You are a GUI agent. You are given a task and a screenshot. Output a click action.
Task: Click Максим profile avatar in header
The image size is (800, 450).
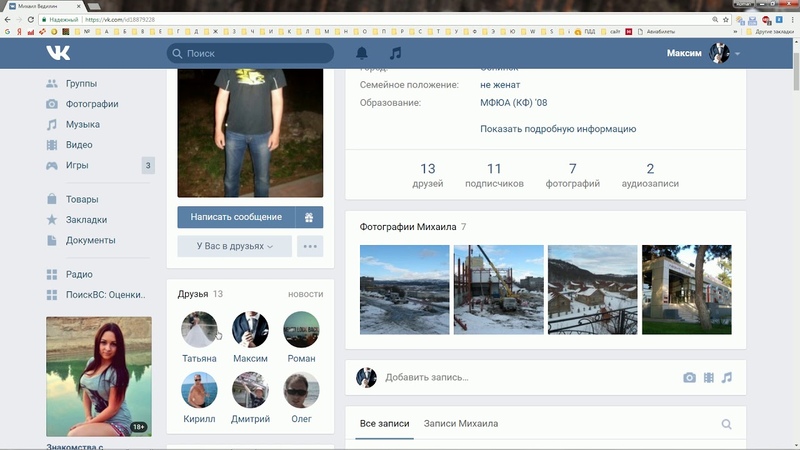[719, 54]
